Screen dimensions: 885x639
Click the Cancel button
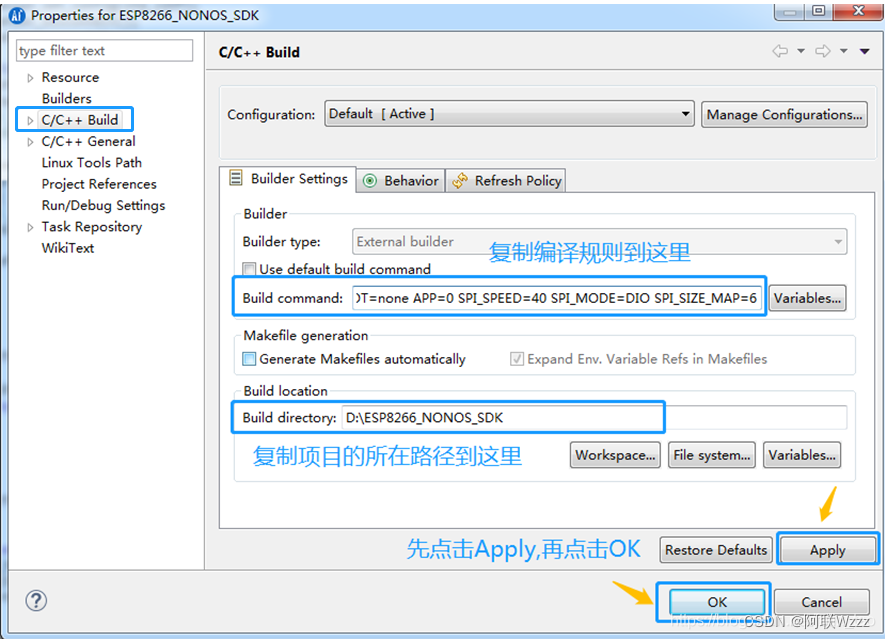pos(821,602)
